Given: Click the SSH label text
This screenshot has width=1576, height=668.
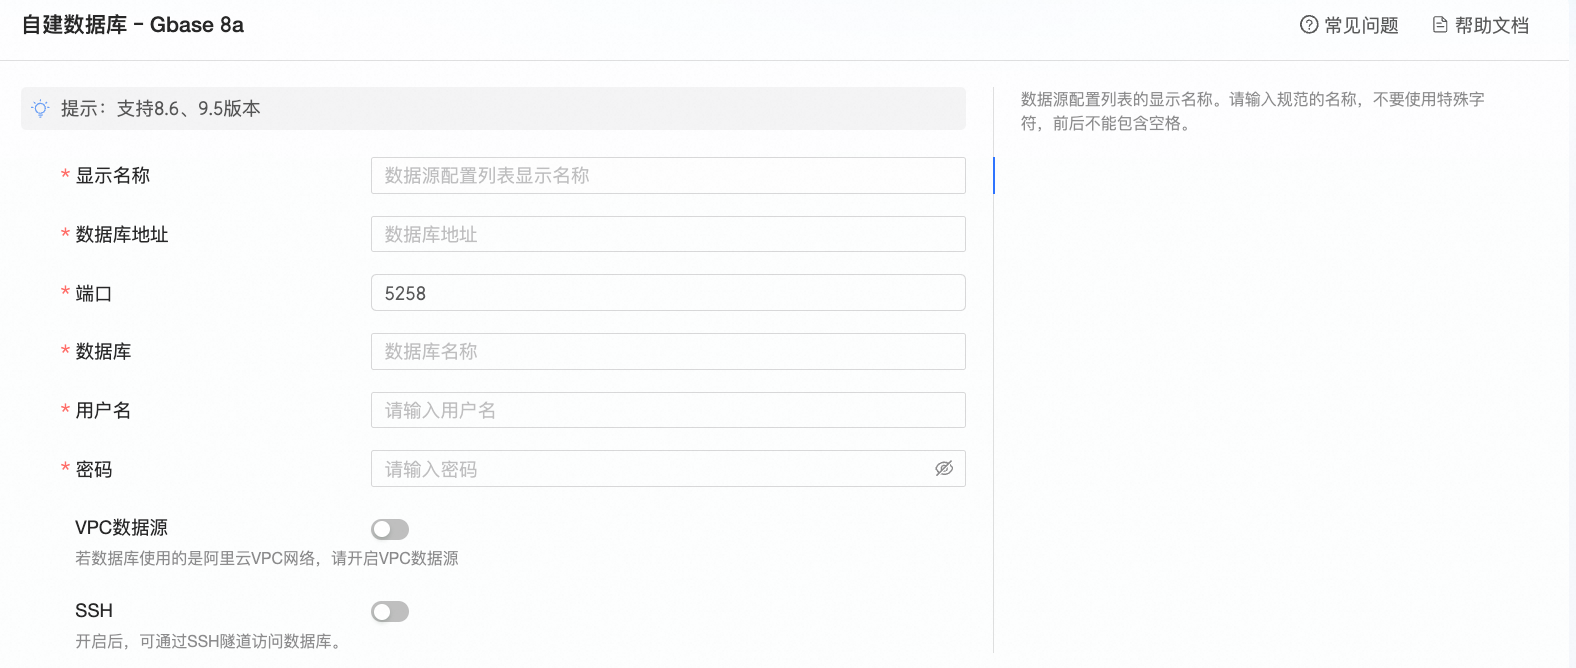Looking at the screenshot, I should (x=94, y=611).
